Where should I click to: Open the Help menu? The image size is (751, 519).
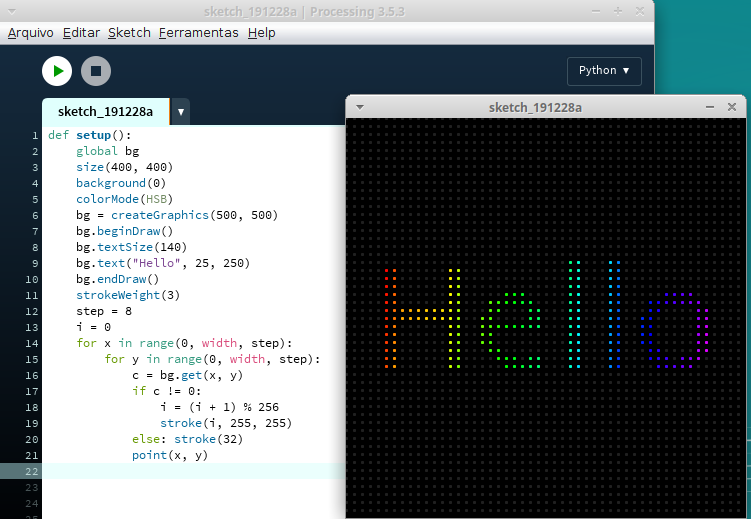pos(261,32)
